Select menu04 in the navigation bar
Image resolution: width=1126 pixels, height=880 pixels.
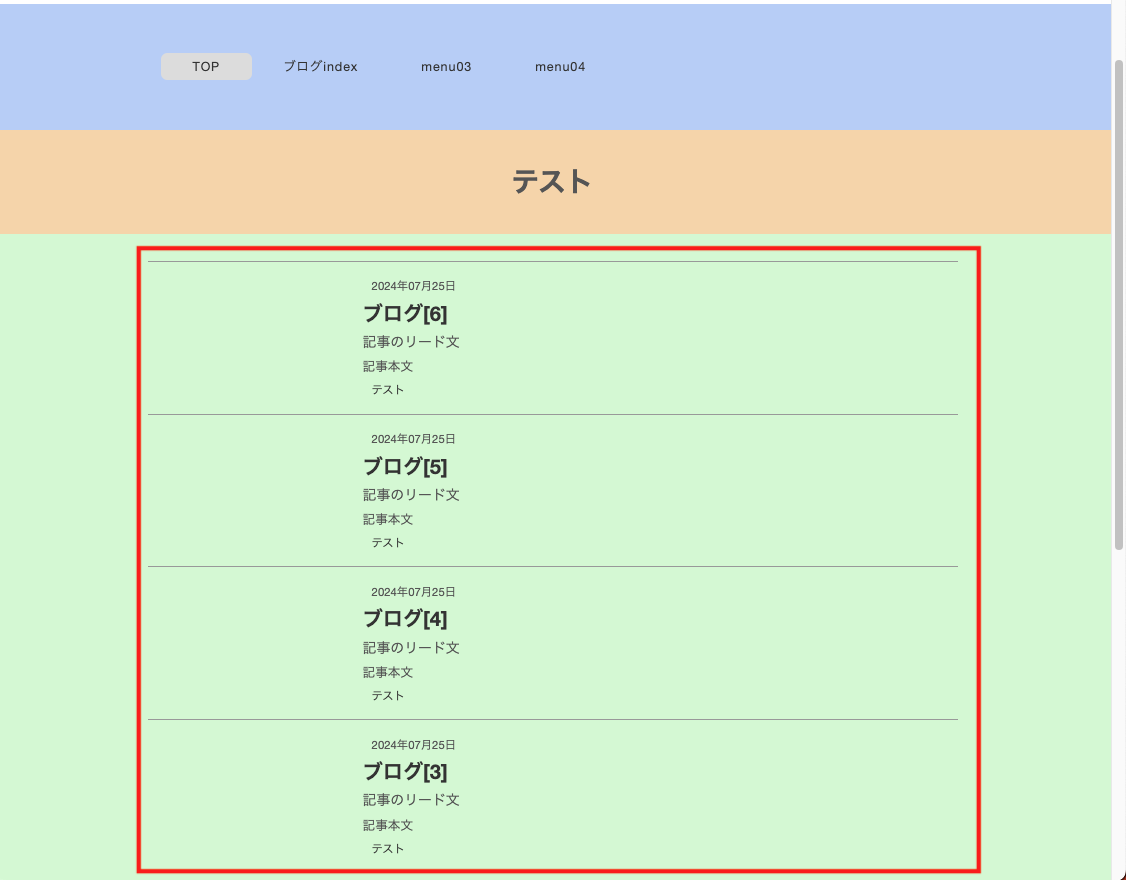pos(560,67)
